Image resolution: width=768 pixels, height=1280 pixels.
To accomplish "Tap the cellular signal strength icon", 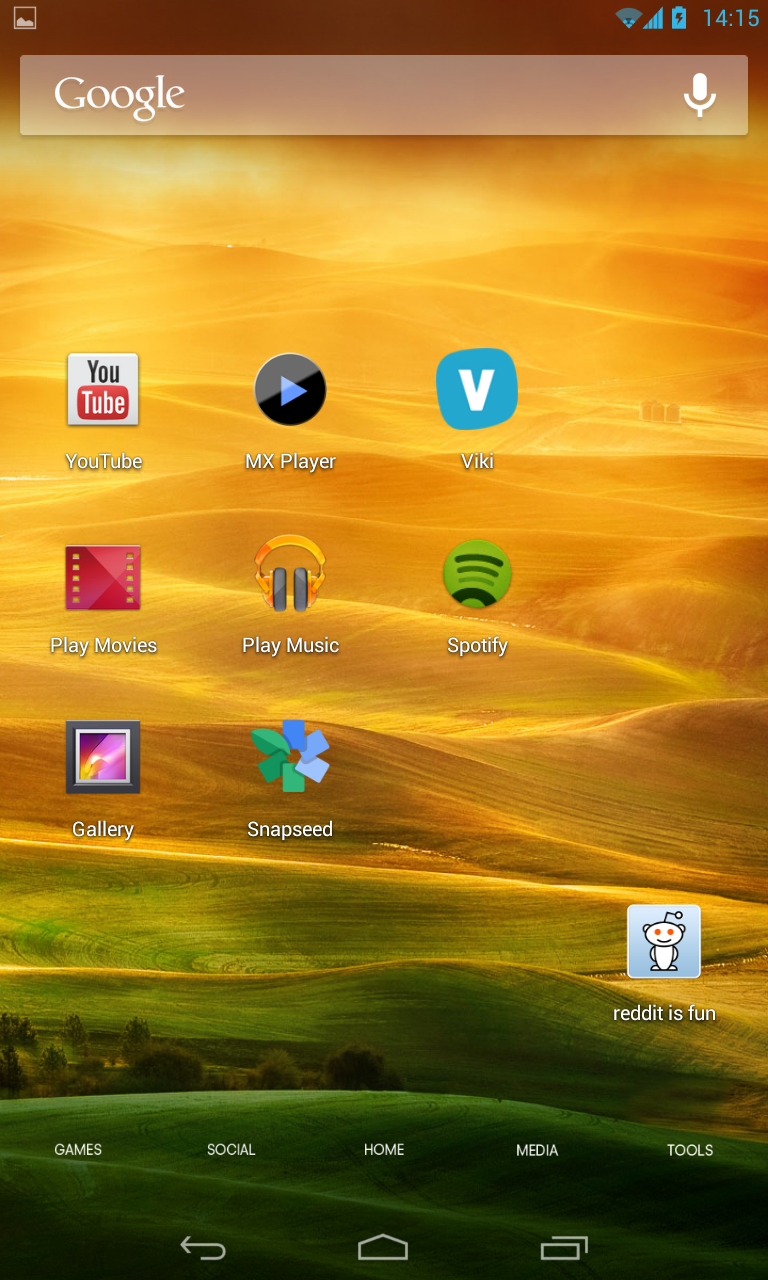I will (653, 18).
